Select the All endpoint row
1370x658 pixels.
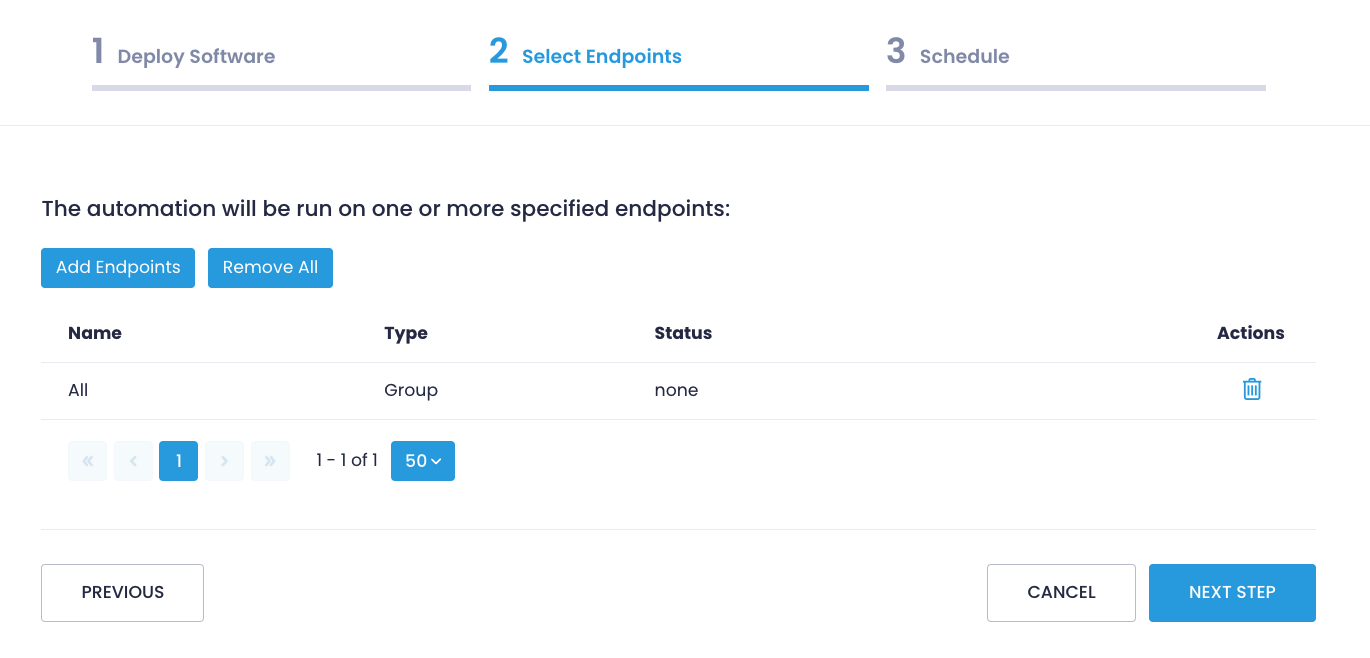pos(400,389)
